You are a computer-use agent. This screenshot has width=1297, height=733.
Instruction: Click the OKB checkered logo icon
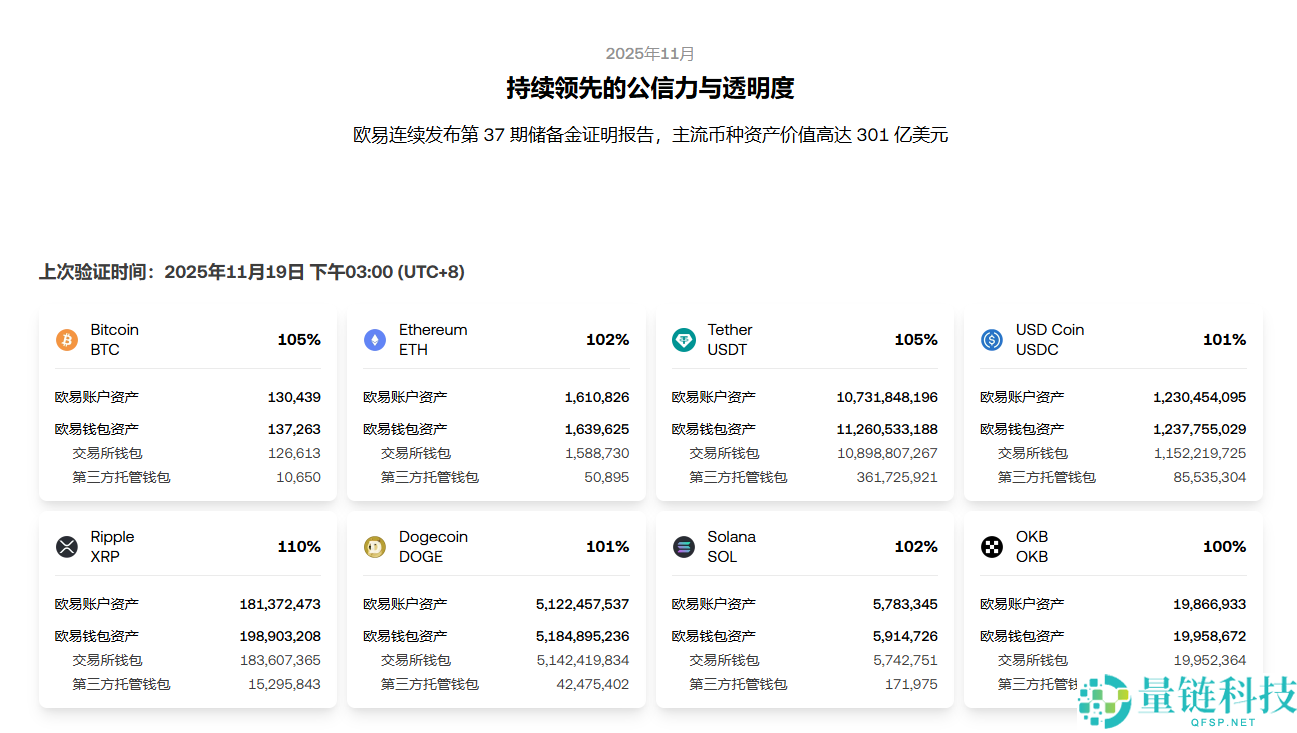(x=992, y=547)
